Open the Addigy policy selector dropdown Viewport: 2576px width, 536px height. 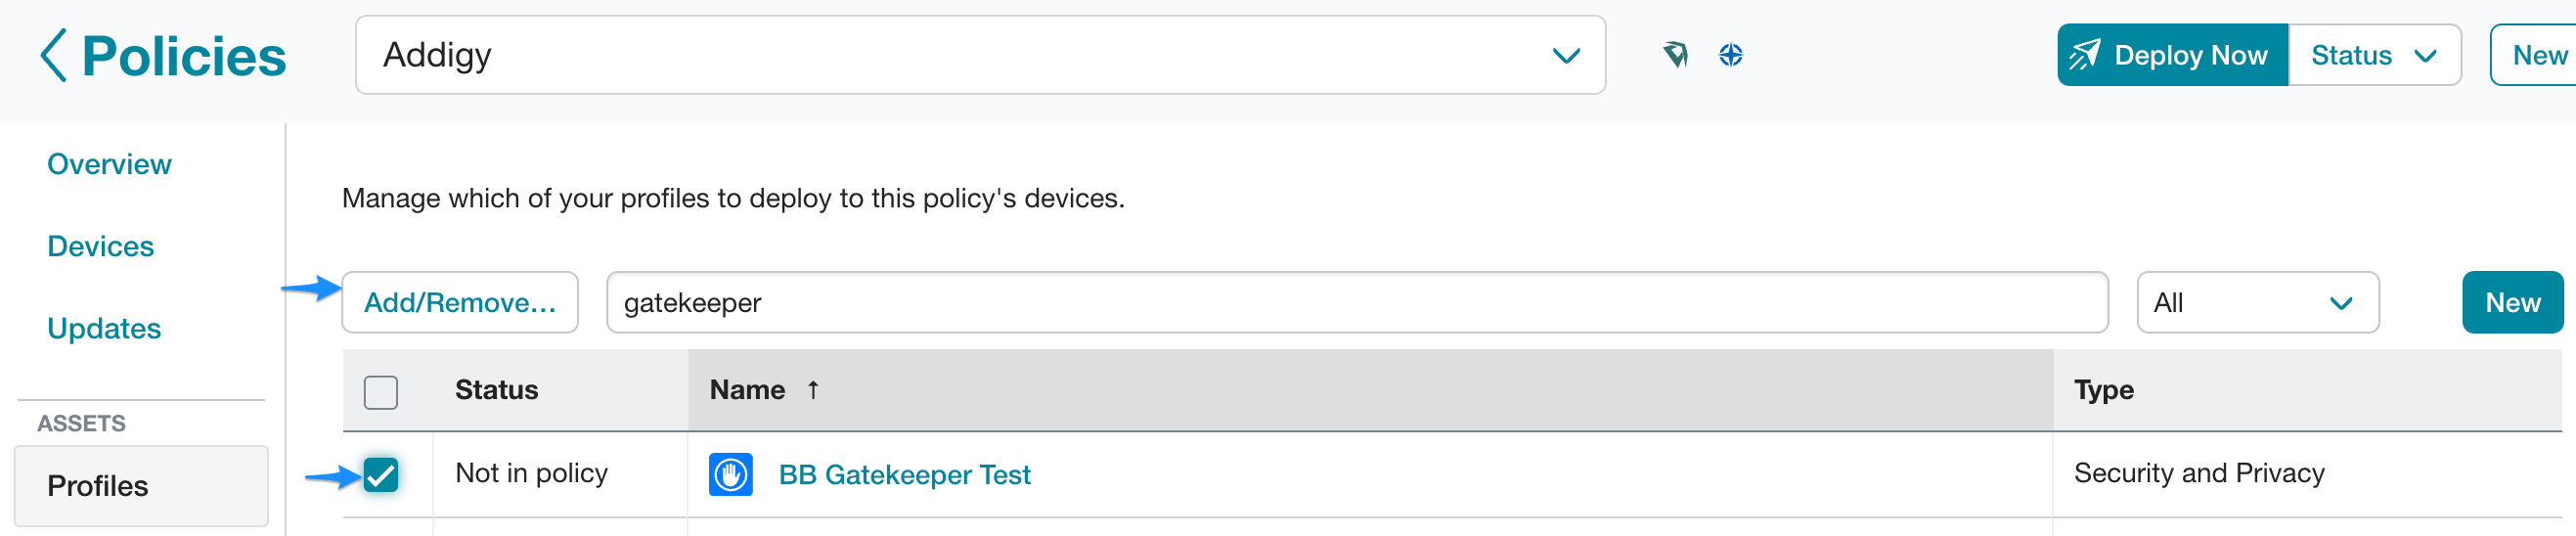click(x=980, y=55)
